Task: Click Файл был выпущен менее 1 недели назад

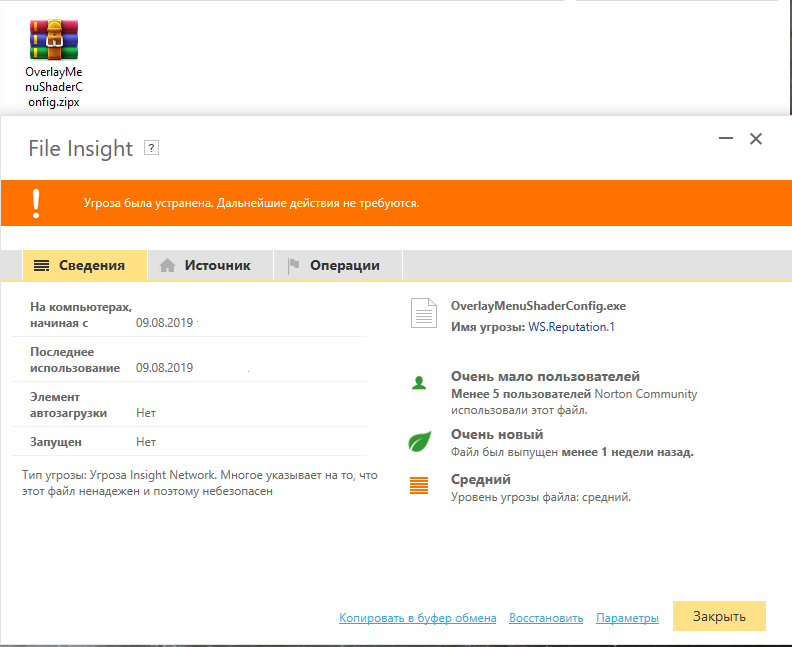Action: click(x=572, y=452)
